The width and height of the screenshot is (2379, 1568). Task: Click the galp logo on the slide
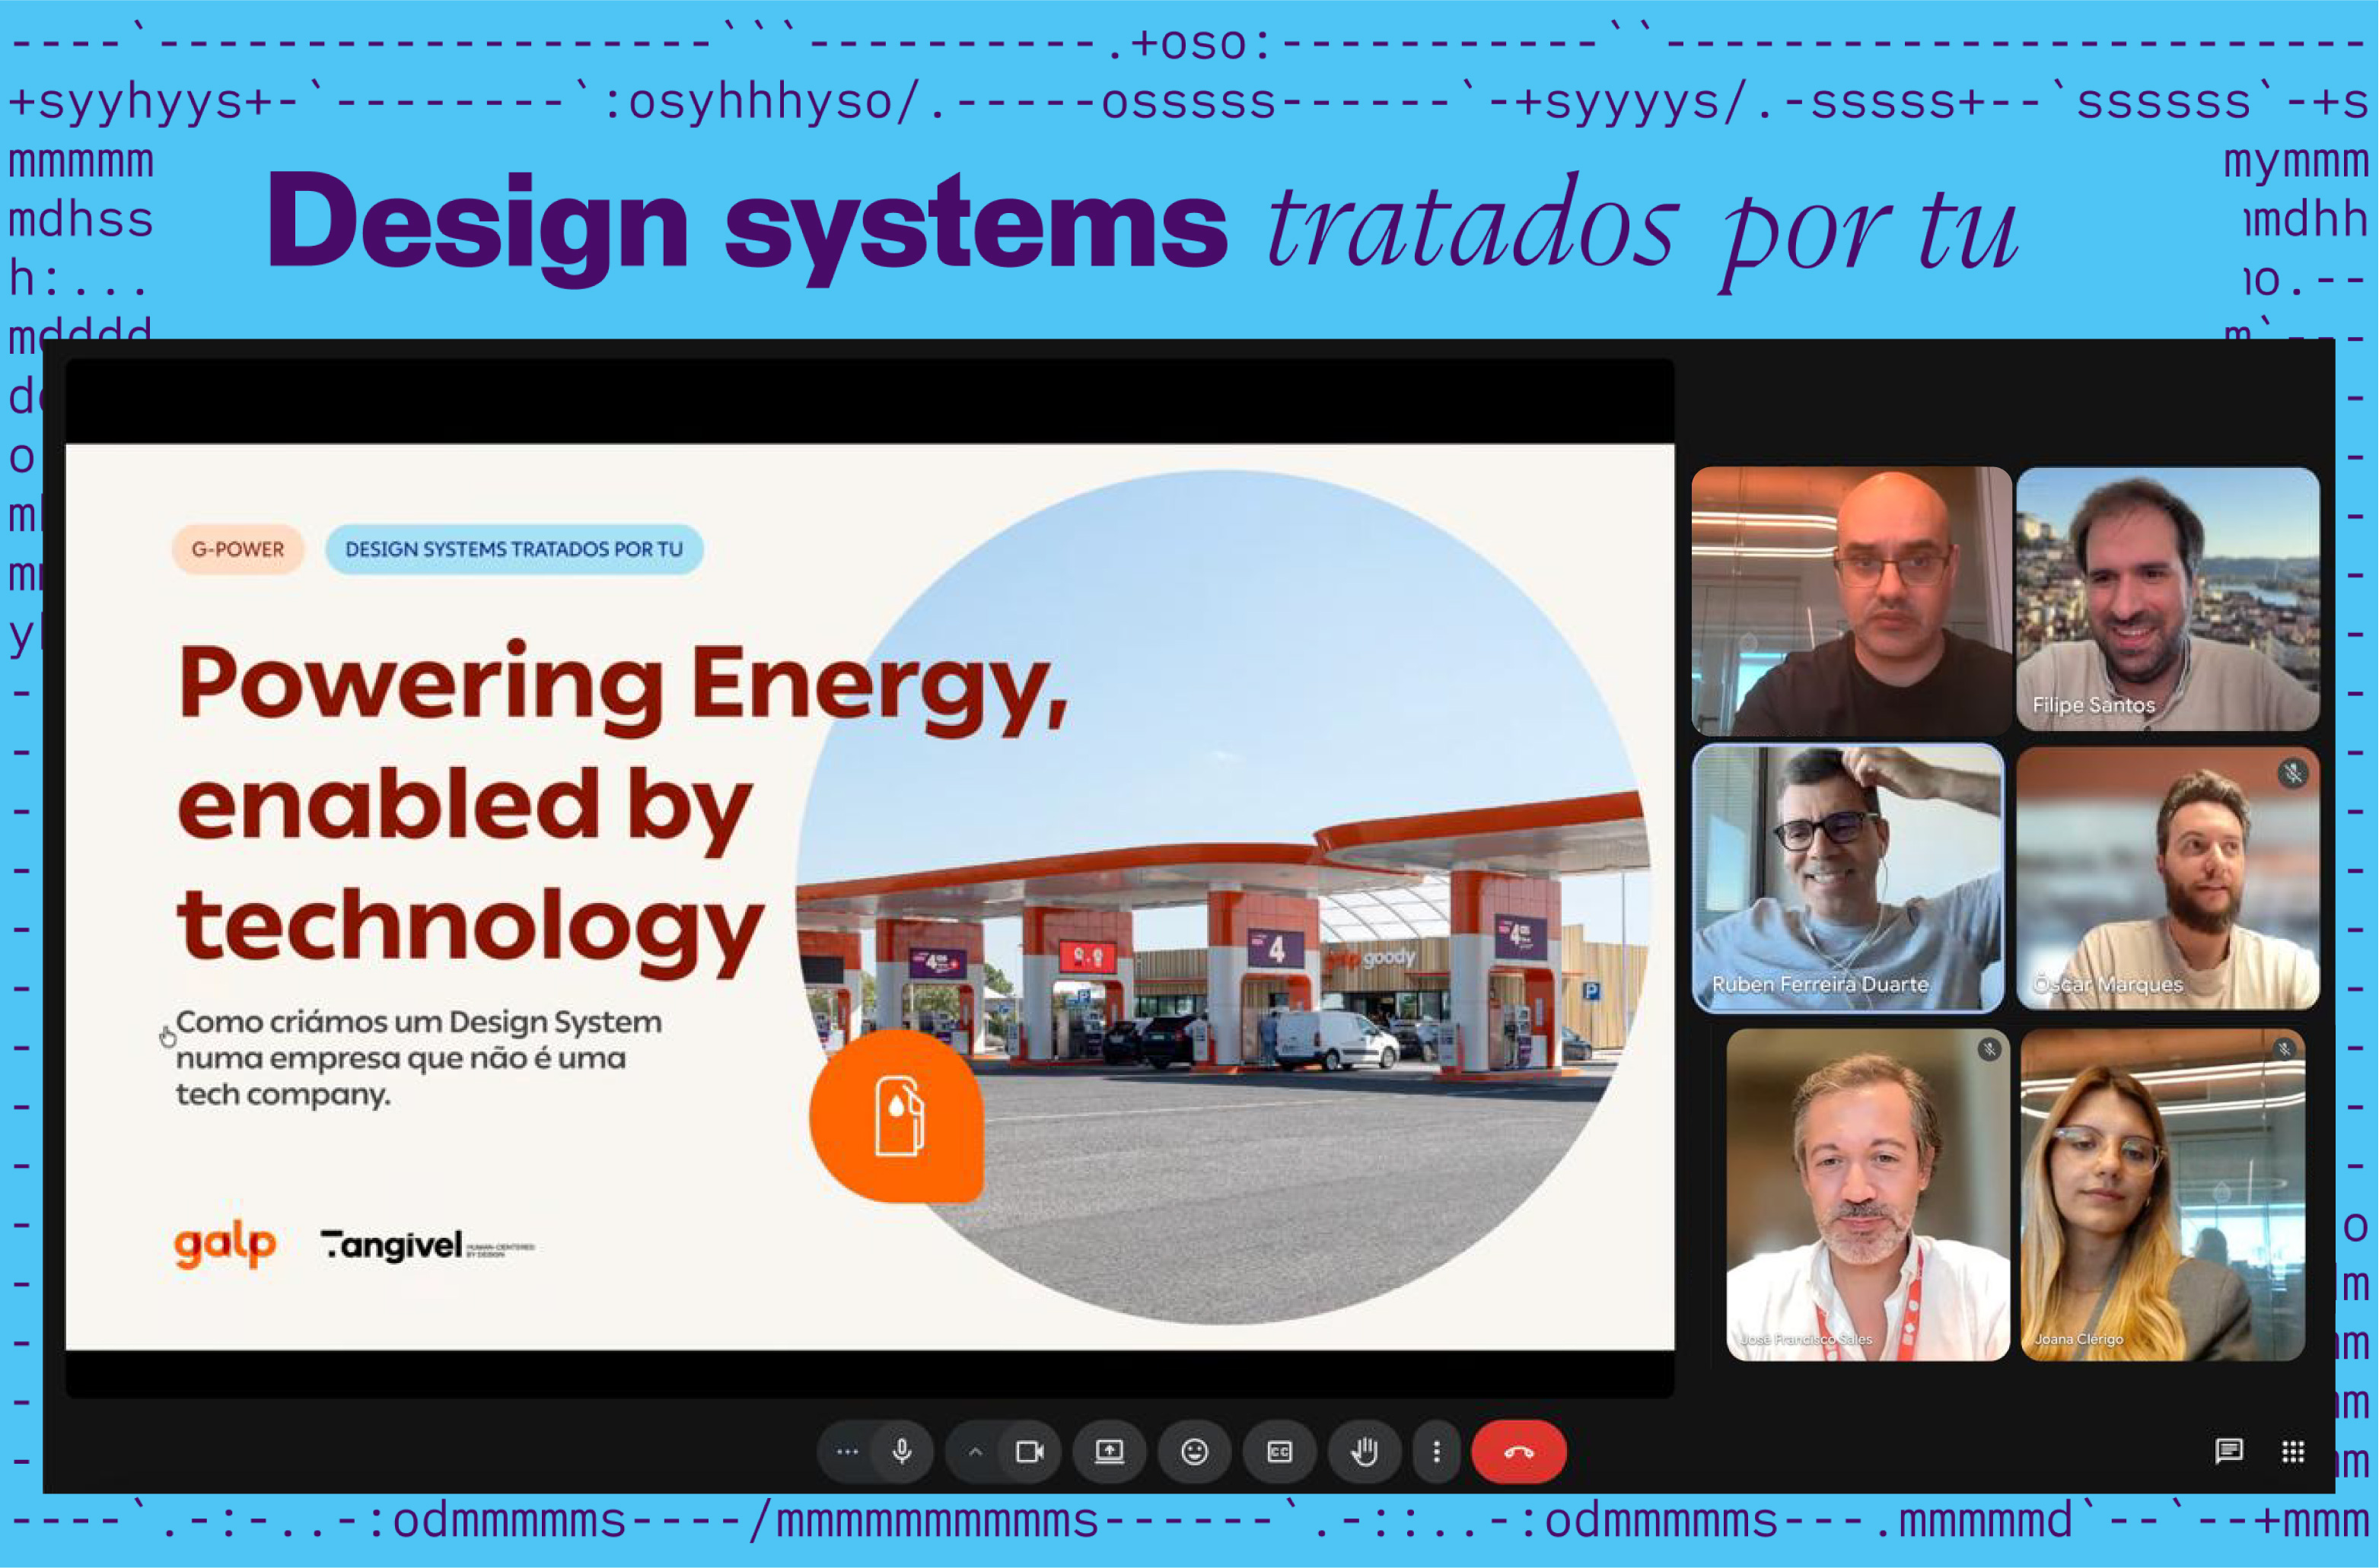coord(225,1245)
